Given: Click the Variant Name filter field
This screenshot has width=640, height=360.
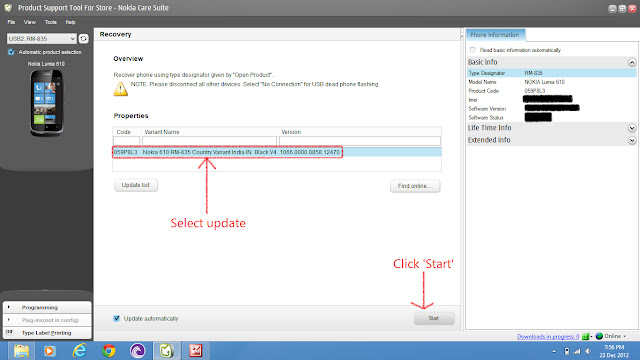Looking at the screenshot, I should [x=209, y=141].
